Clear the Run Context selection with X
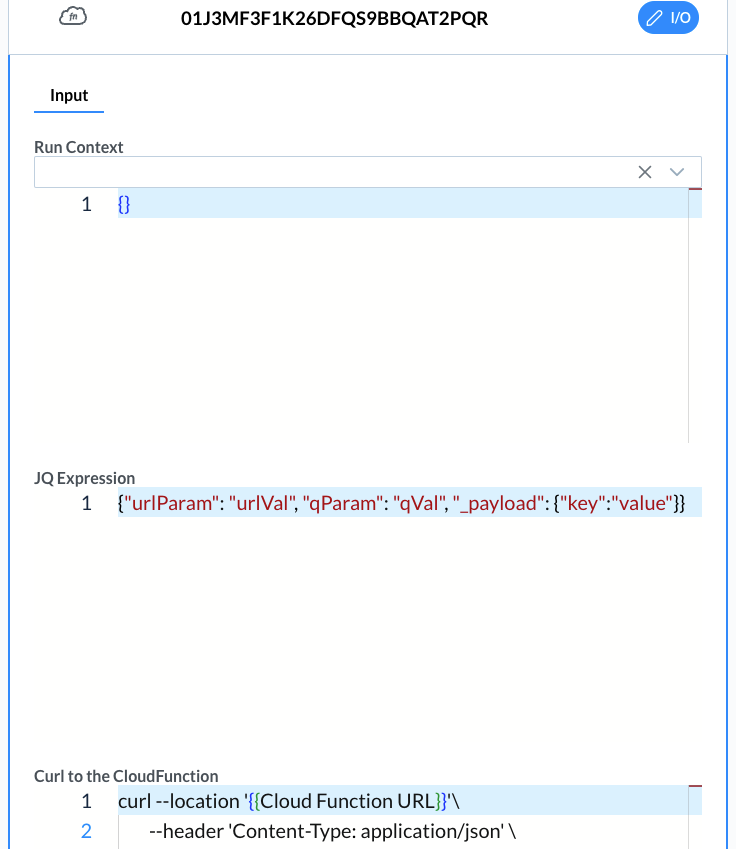This screenshot has width=736, height=849. tap(645, 172)
